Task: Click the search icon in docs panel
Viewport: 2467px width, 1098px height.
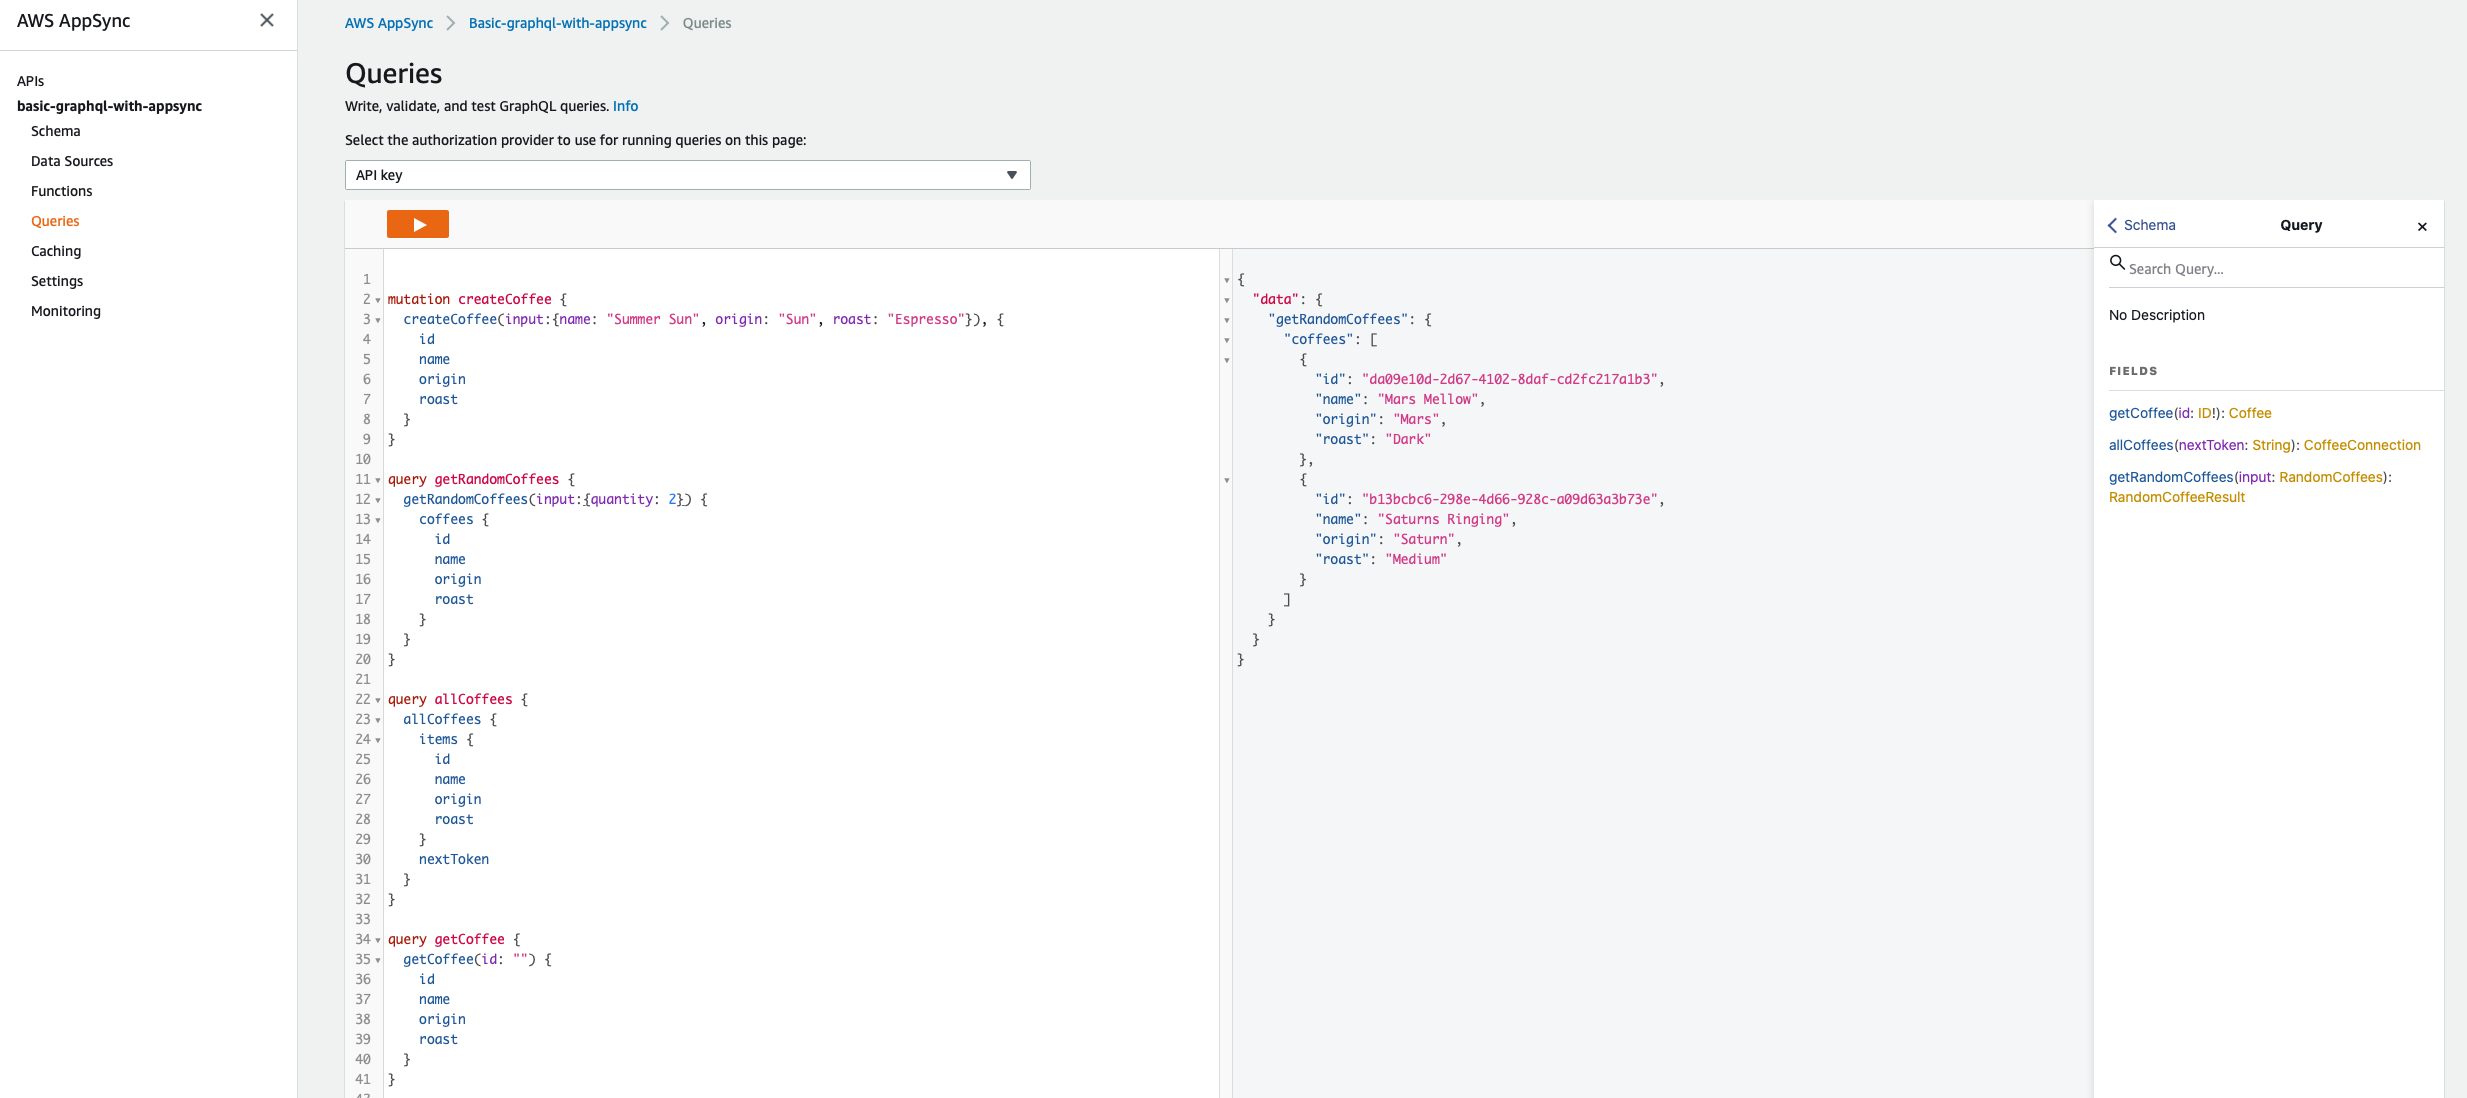Action: pos(2117,263)
